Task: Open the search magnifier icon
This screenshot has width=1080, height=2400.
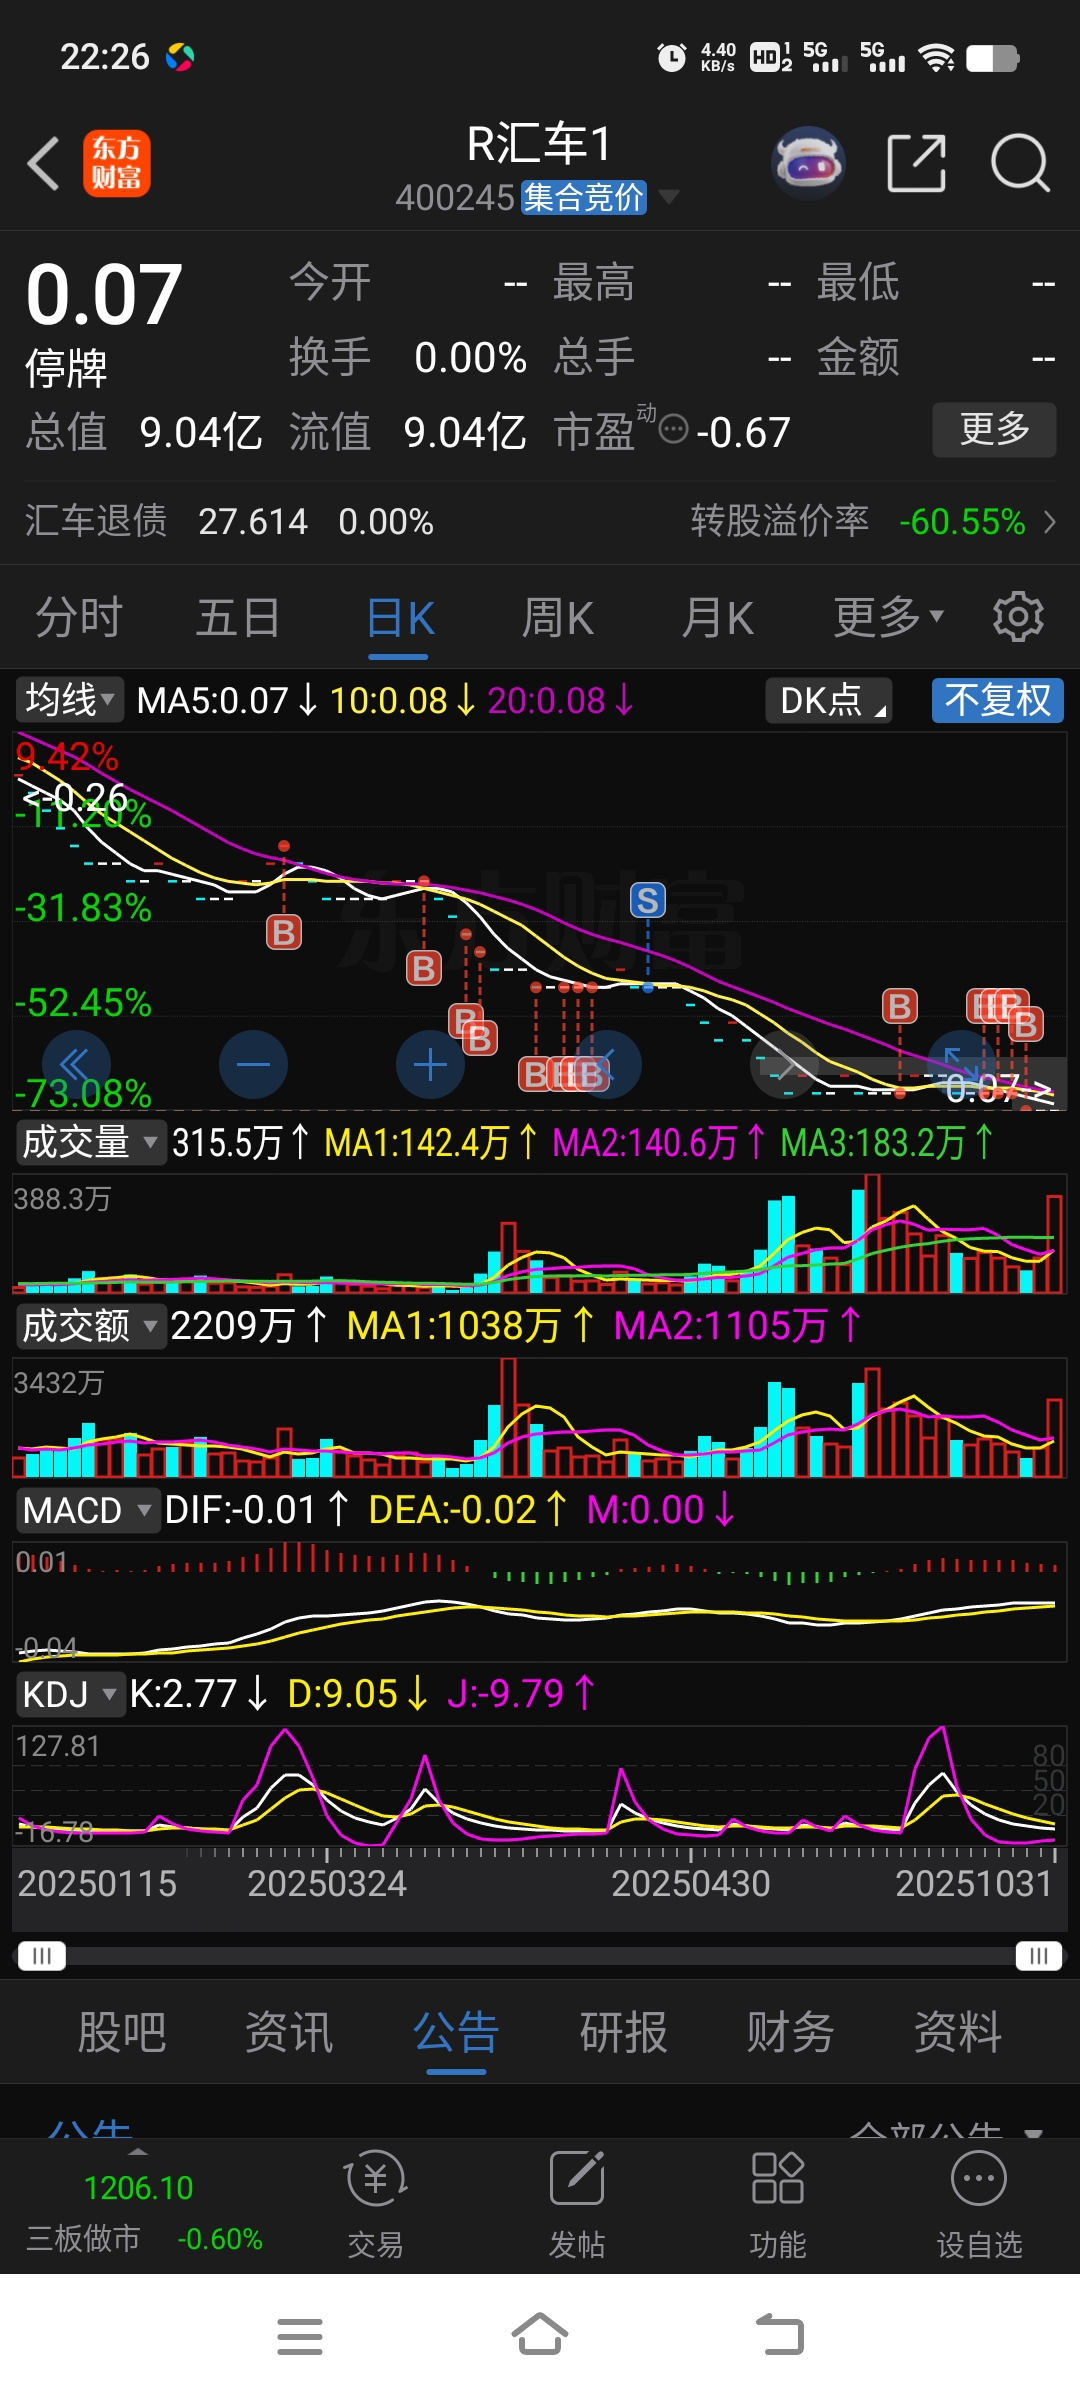Action: tap(1020, 163)
